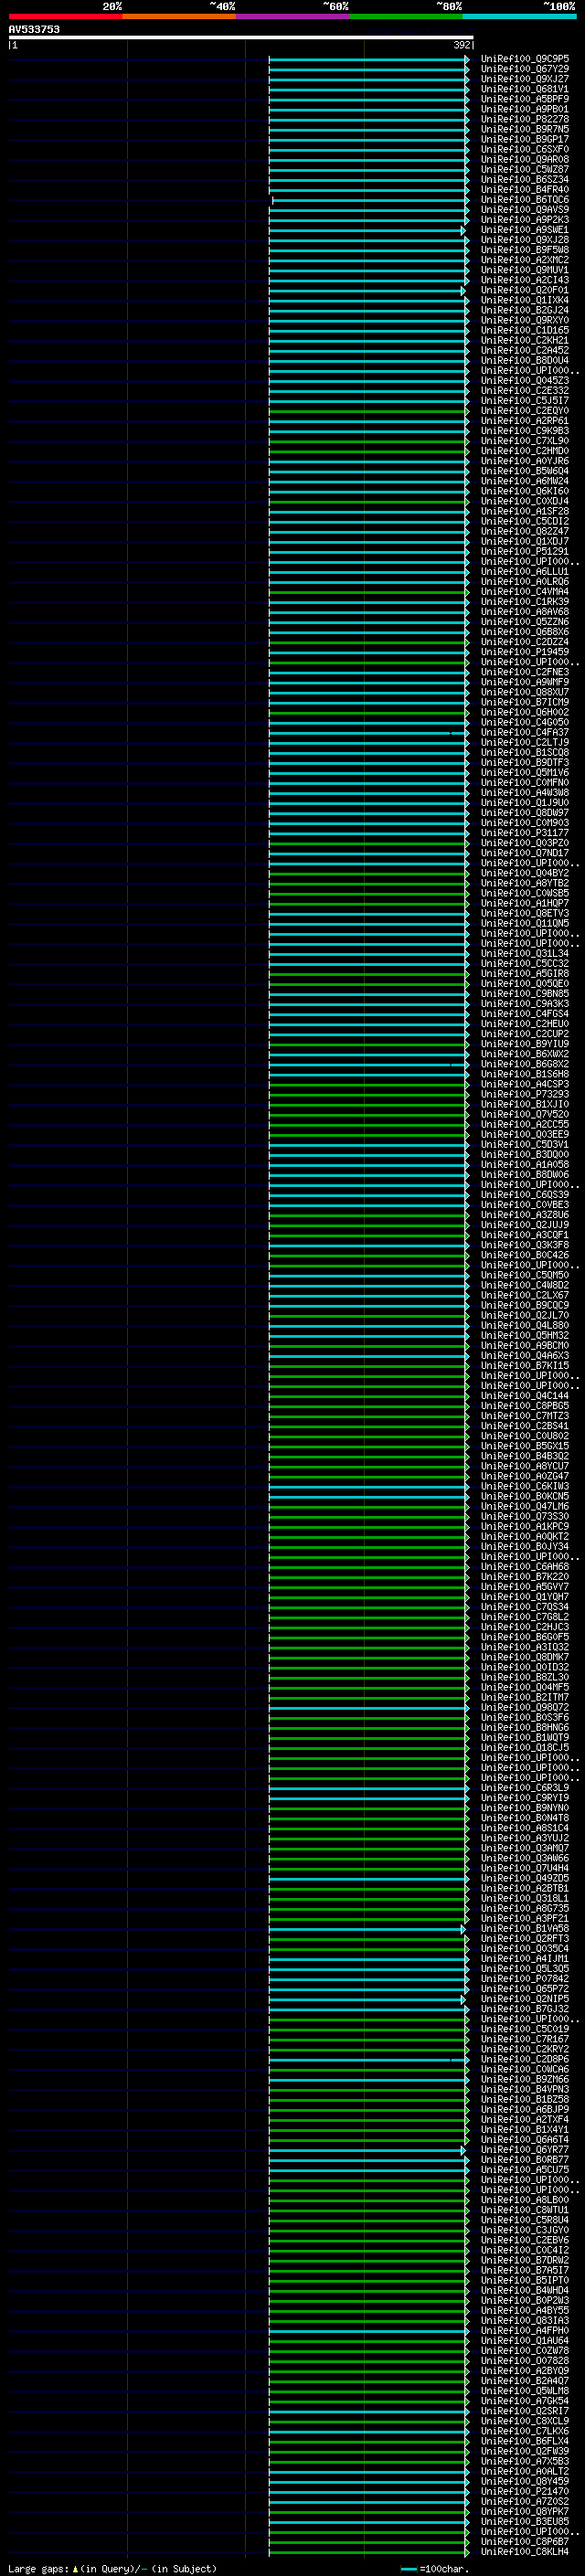Screen dimensions: 585x2576
Task: Click alignment bar for UniRef100_B6TQC6
Action: click(x=370, y=200)
